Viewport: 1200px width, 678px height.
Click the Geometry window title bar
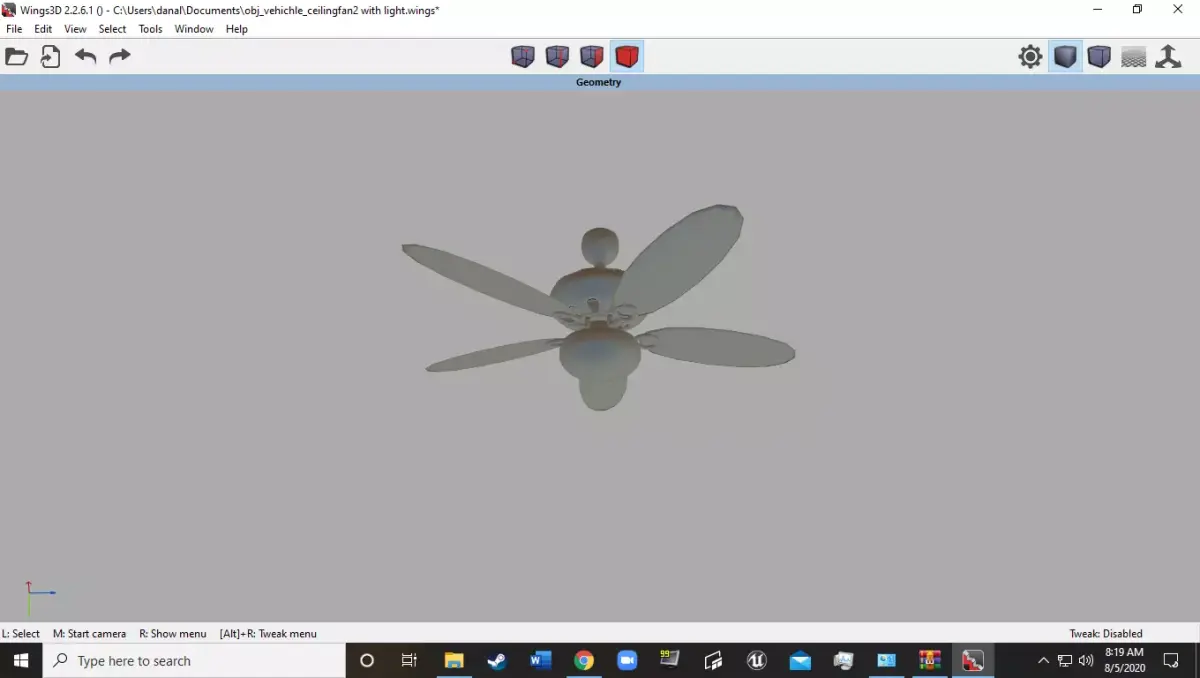(x=598, y=82)
